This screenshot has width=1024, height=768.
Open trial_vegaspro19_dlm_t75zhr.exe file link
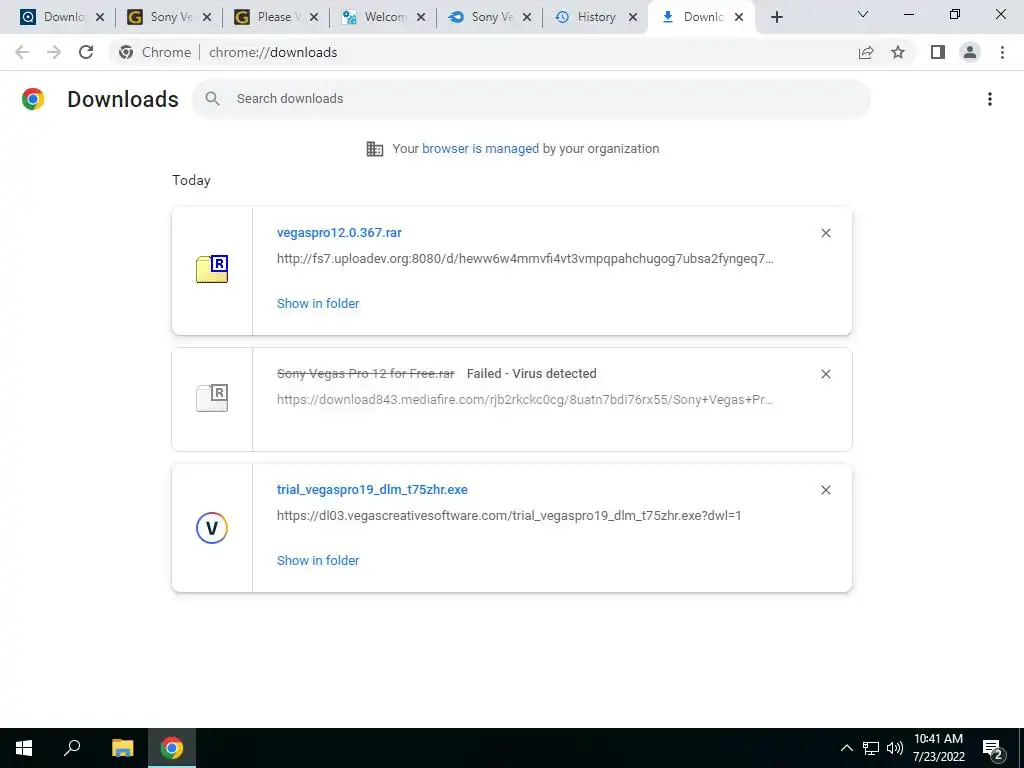coord(372,490)
